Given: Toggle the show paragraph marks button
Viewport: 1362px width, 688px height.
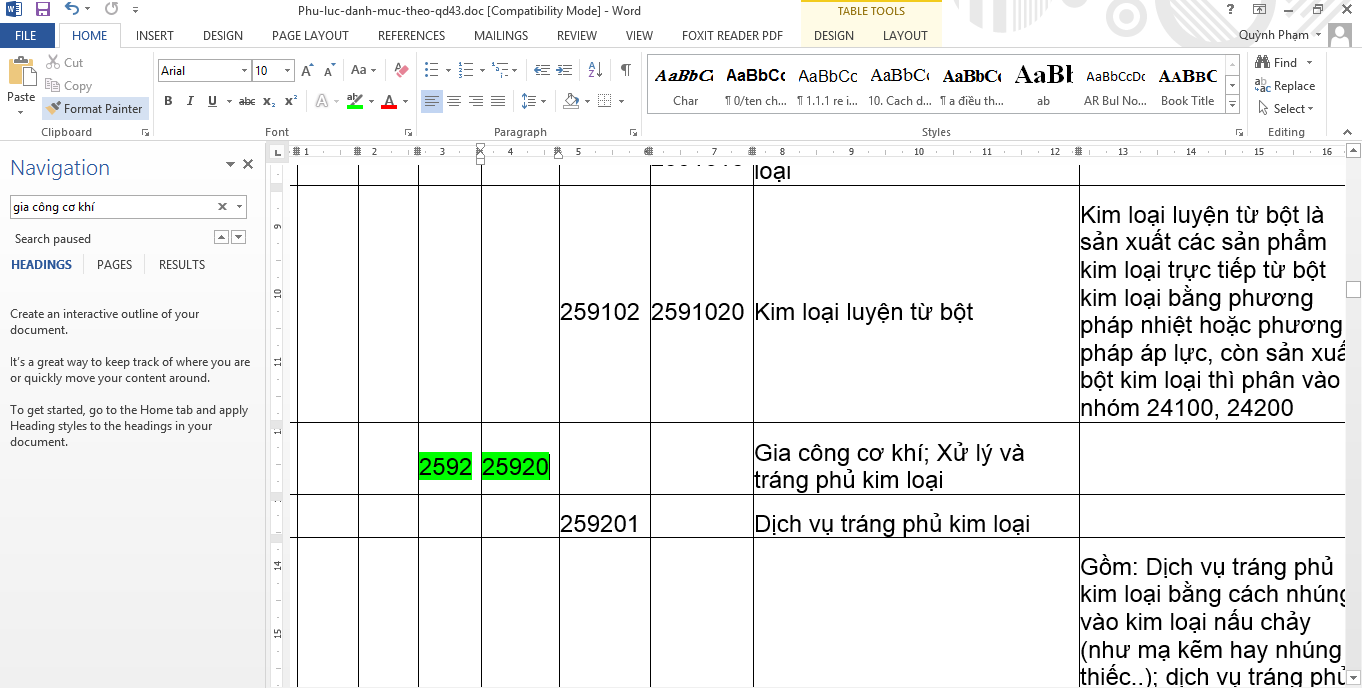Looking at the screenshot, I should coord(625,71).
